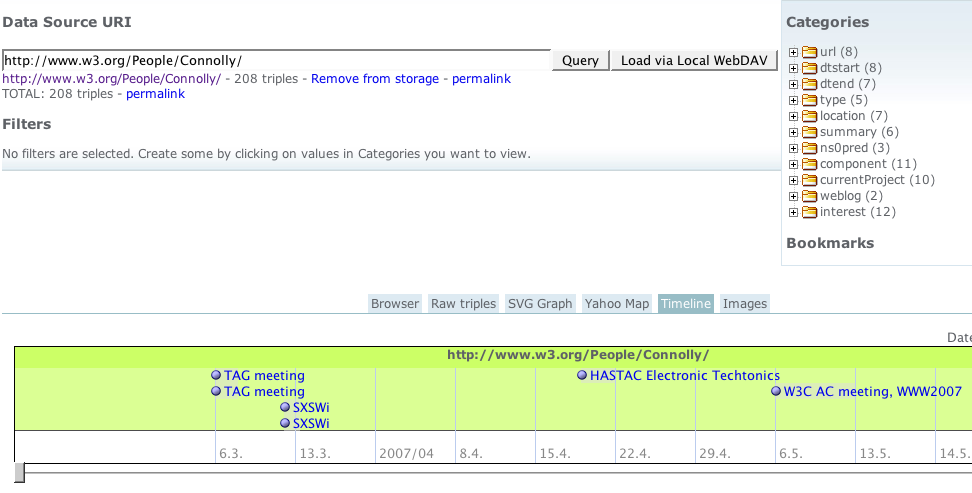Click the Data Source URI input field
The height and width of the screenshot is (493, 972).
click(276, 60)
